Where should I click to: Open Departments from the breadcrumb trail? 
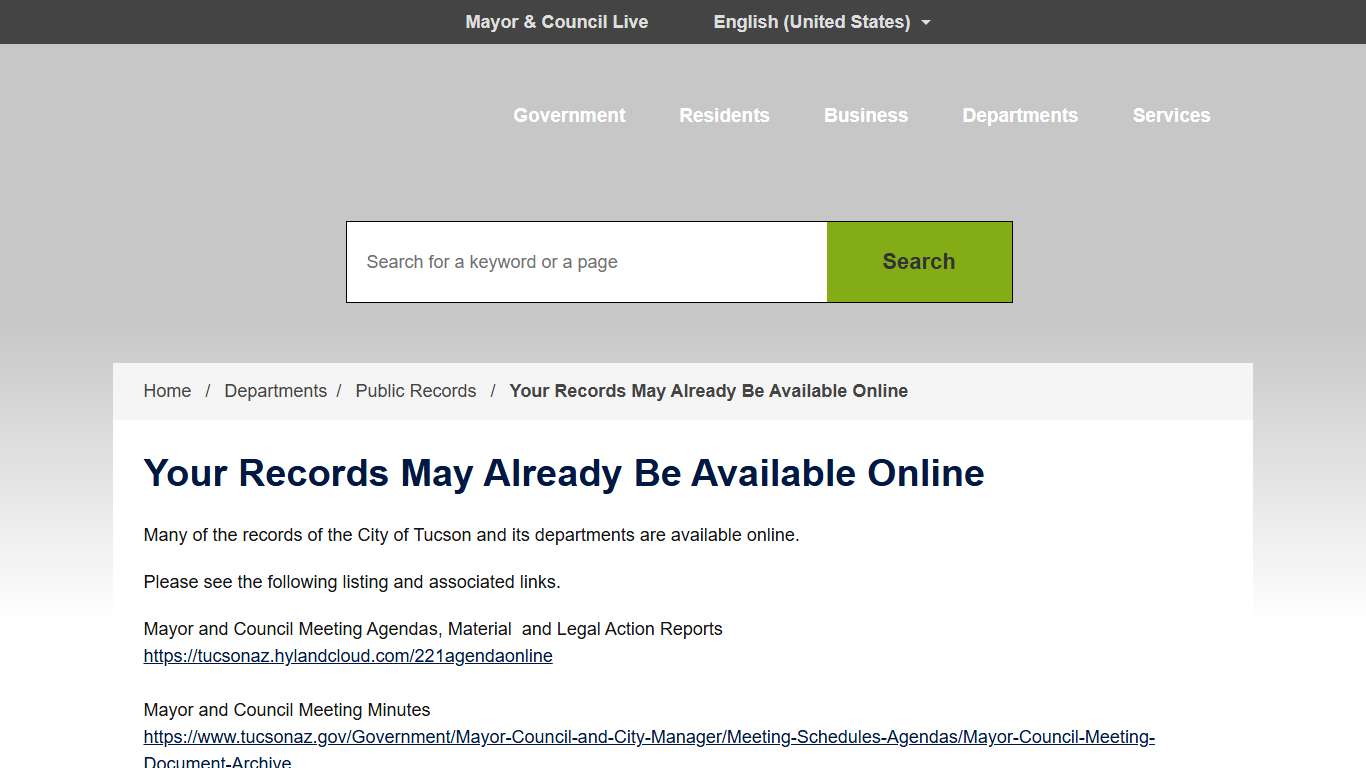[275, 390]
